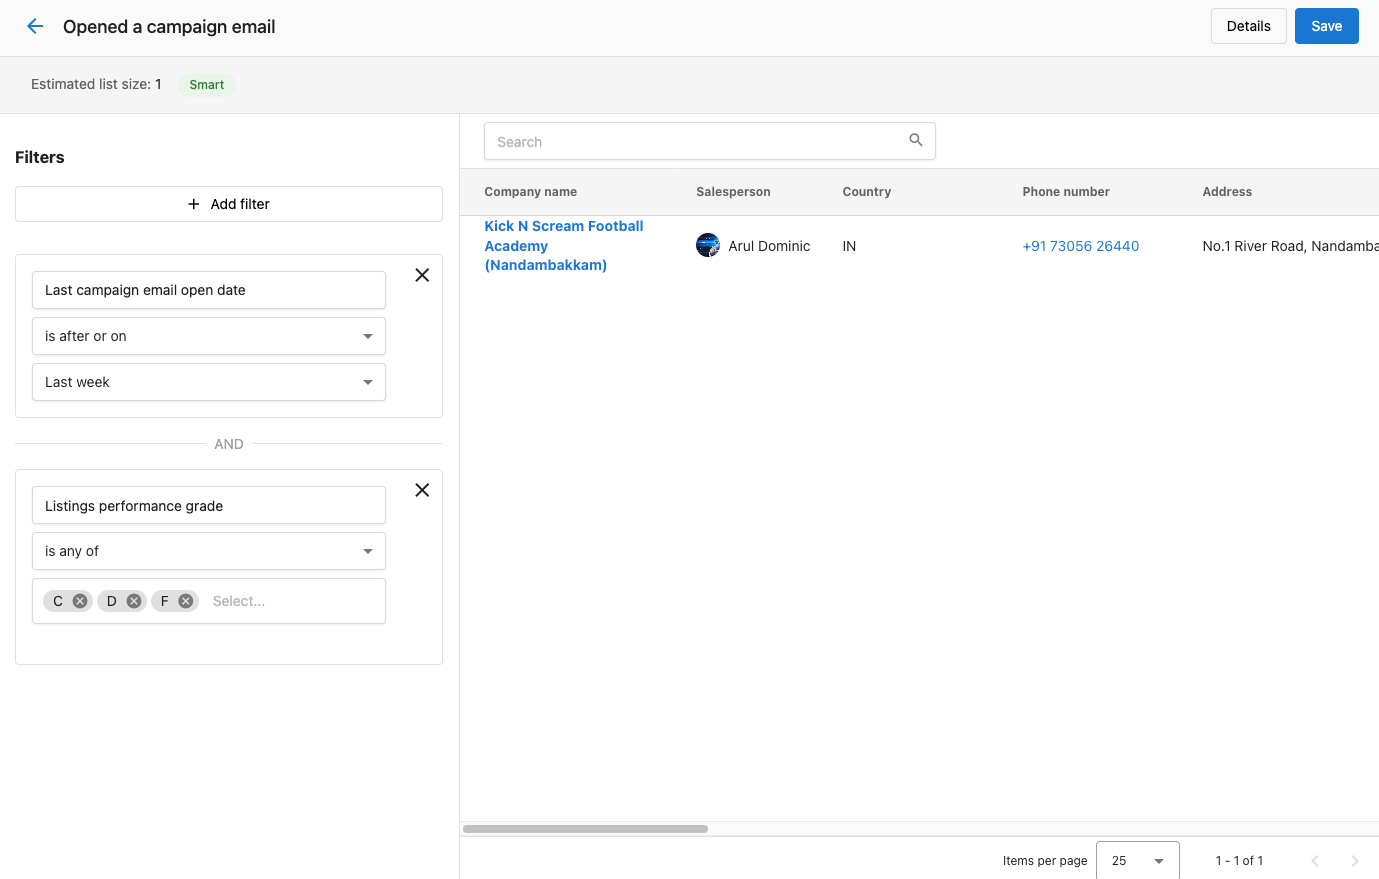Click the horizontal table scrollbar

(x=585, y=829)
